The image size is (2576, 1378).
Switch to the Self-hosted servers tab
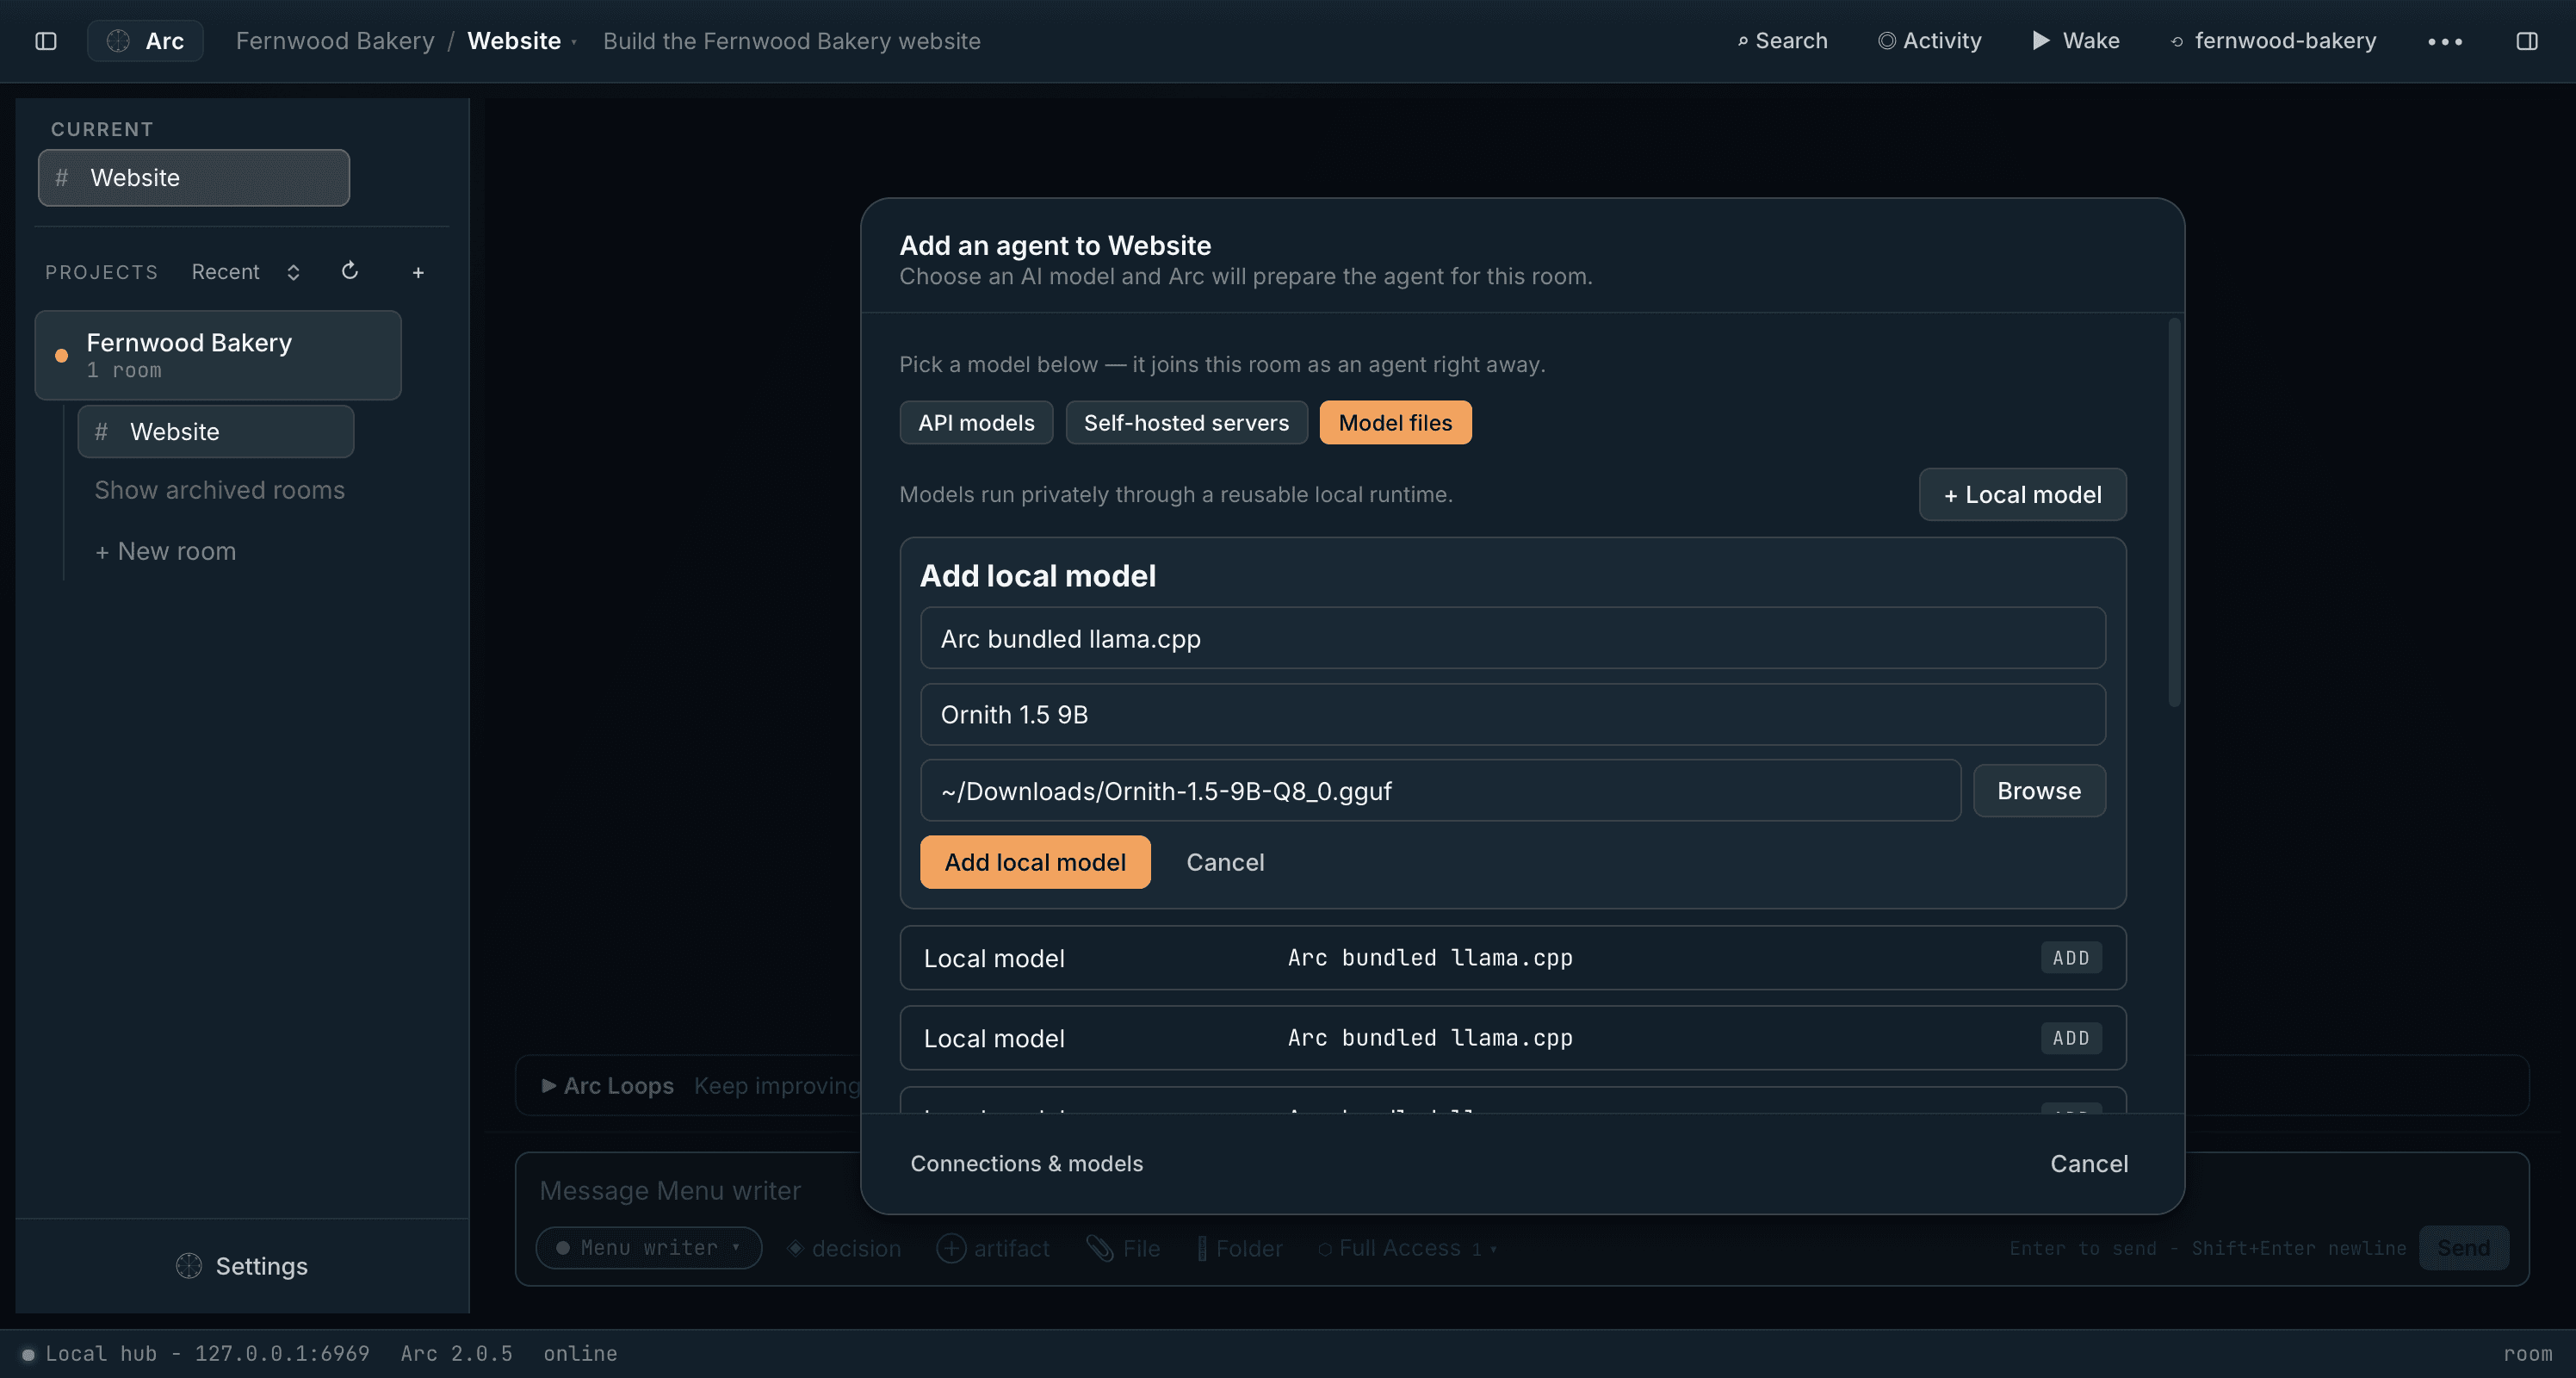1186,423
